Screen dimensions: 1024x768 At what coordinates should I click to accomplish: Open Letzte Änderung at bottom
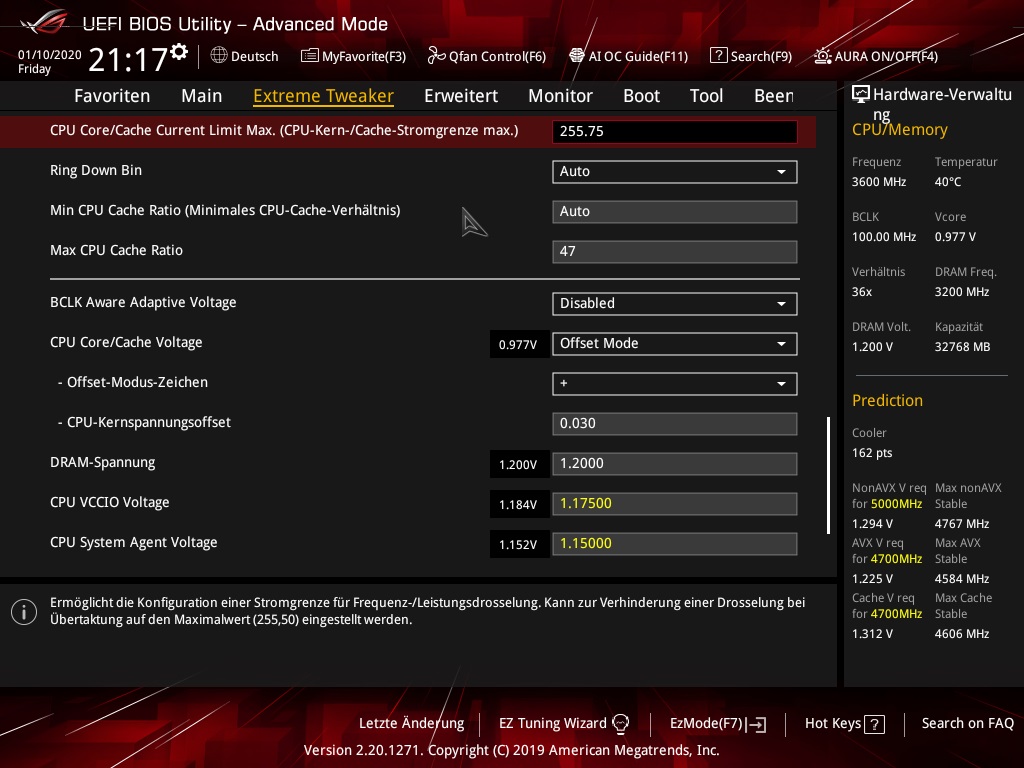pyautogui.click(x=411, y=724)
